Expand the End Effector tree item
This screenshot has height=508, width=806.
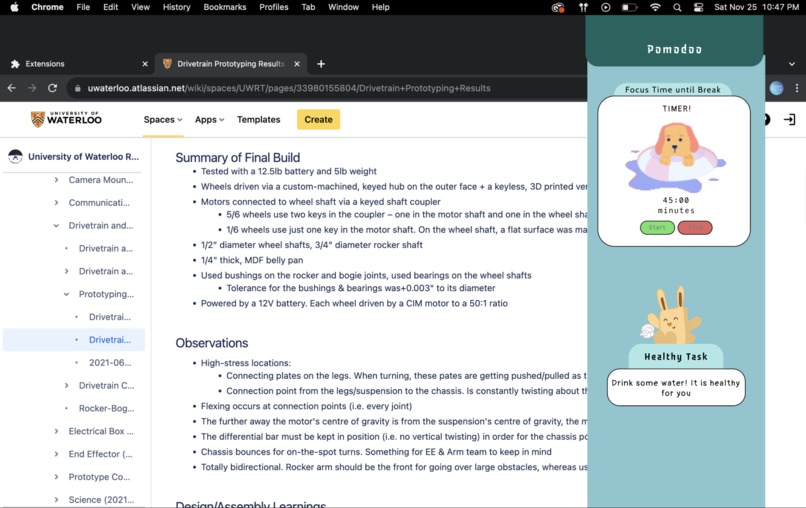pos(56,454)
